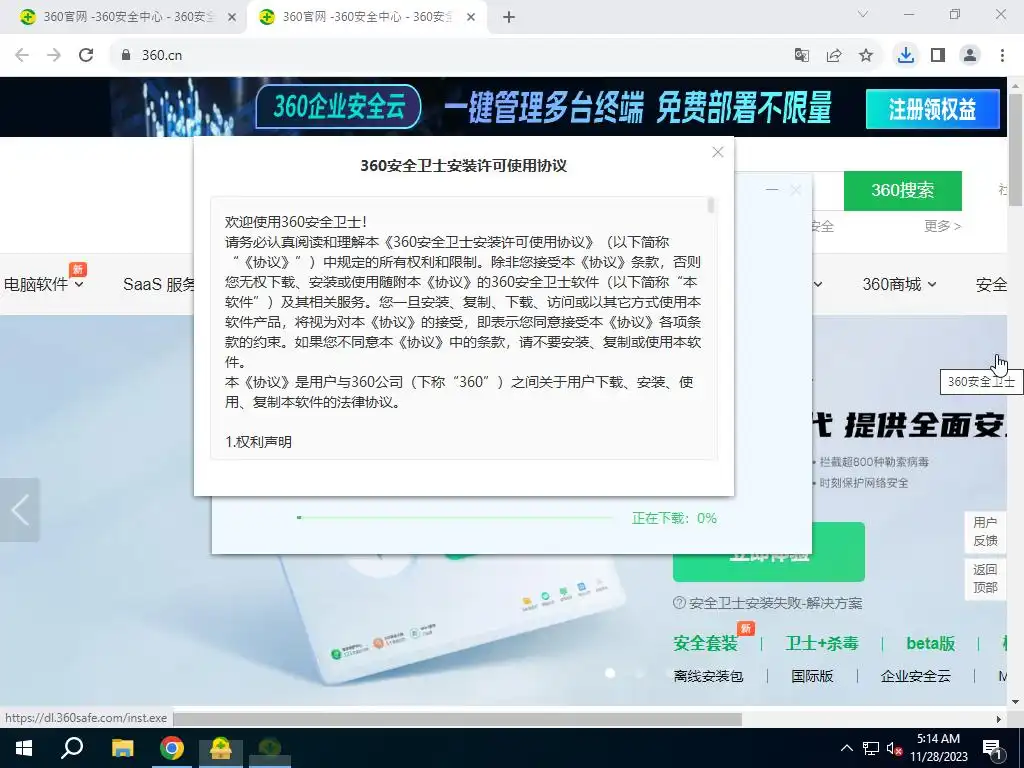Click Chrome icon in taskbar
This screenshot has height=768, width=1024.
coord(172,748)
